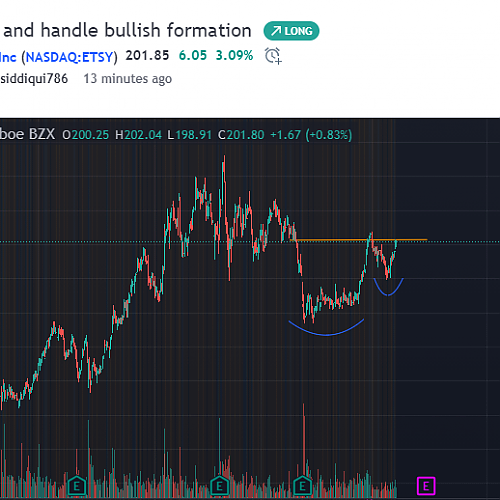Click the magenta upcoming earnings E marker
Image resolution: width=500 pixels, height=500 pixels.
pyautogui.click(x=426, y=486)
